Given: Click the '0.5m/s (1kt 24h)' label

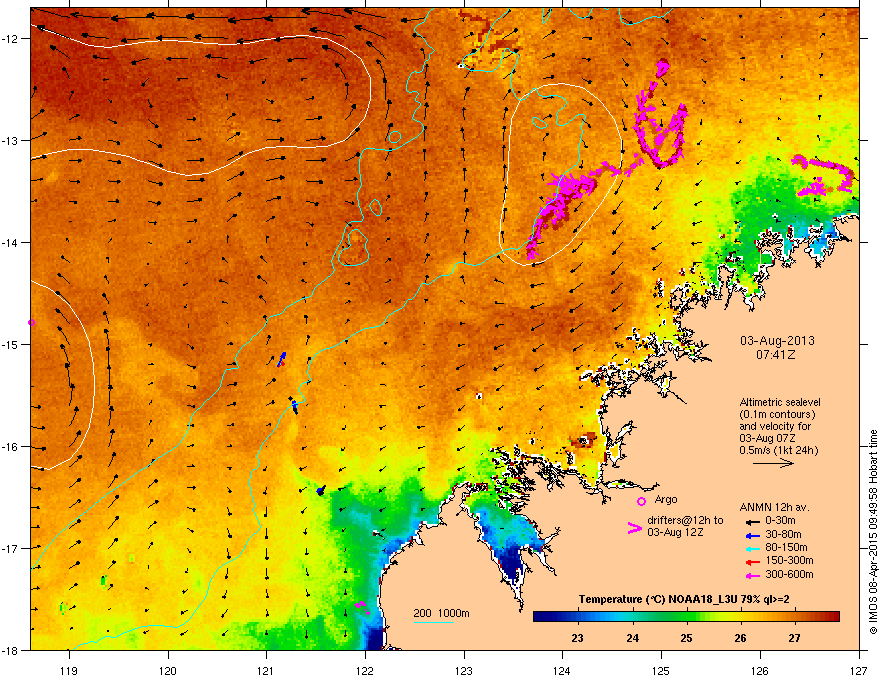Looking at the screenshot, I should (778, 450).
